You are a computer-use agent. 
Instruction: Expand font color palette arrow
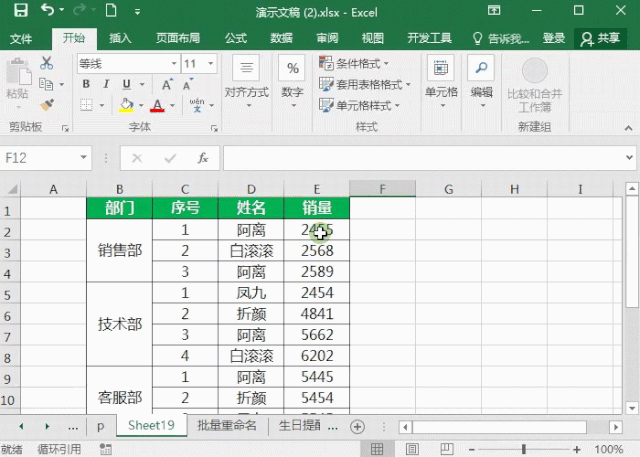(172, 106)
